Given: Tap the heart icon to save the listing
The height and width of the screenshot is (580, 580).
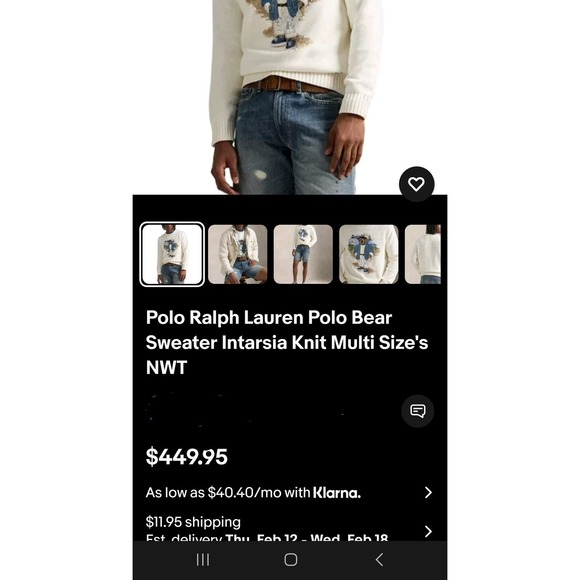Looking at the screenshot, I should [x=417, y=184].
